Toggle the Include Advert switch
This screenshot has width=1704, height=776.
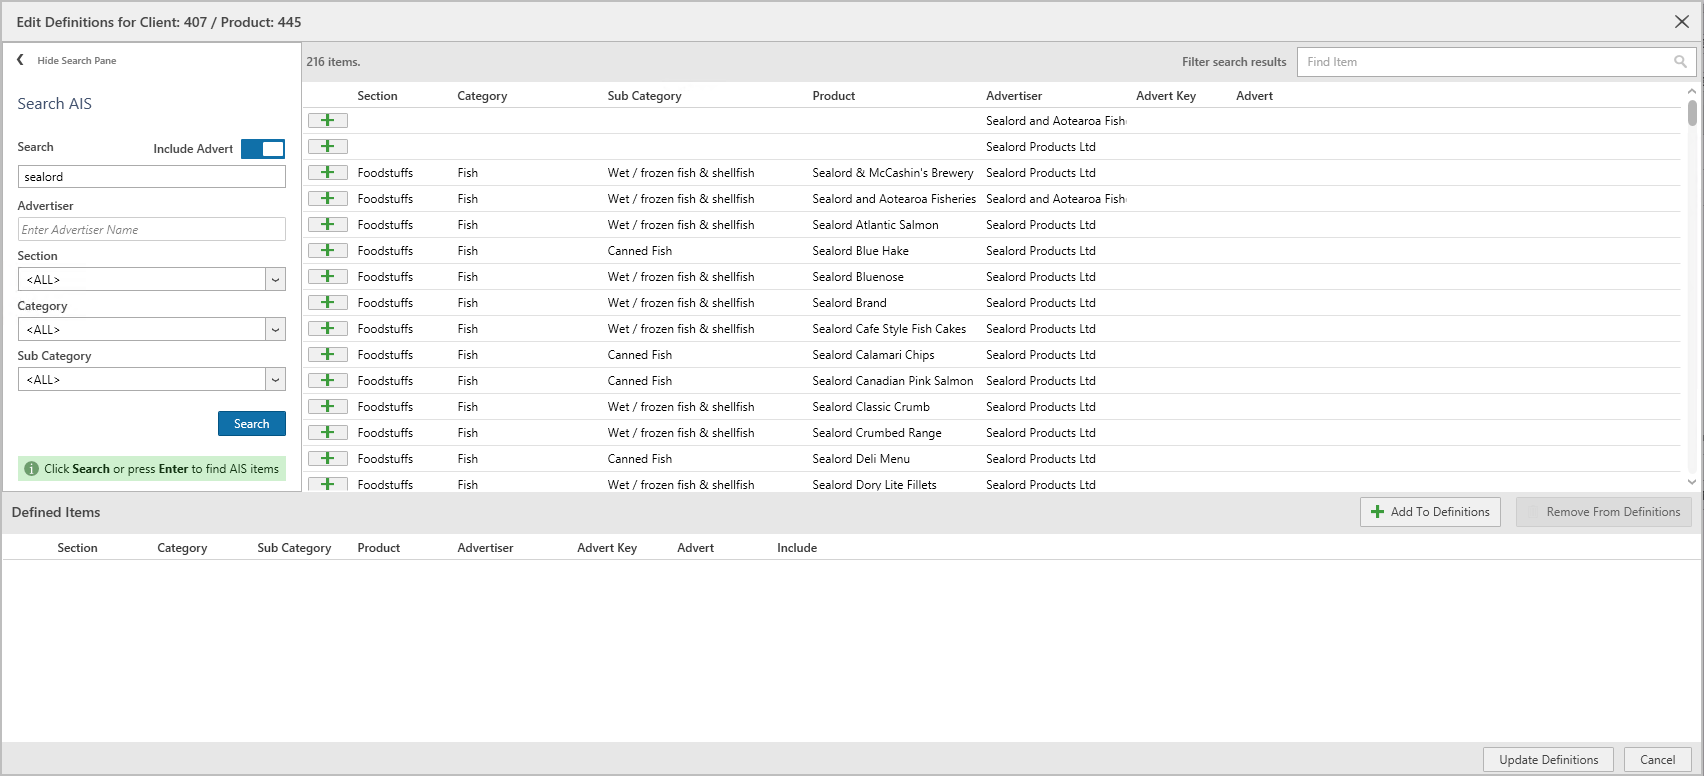point(263,148)
